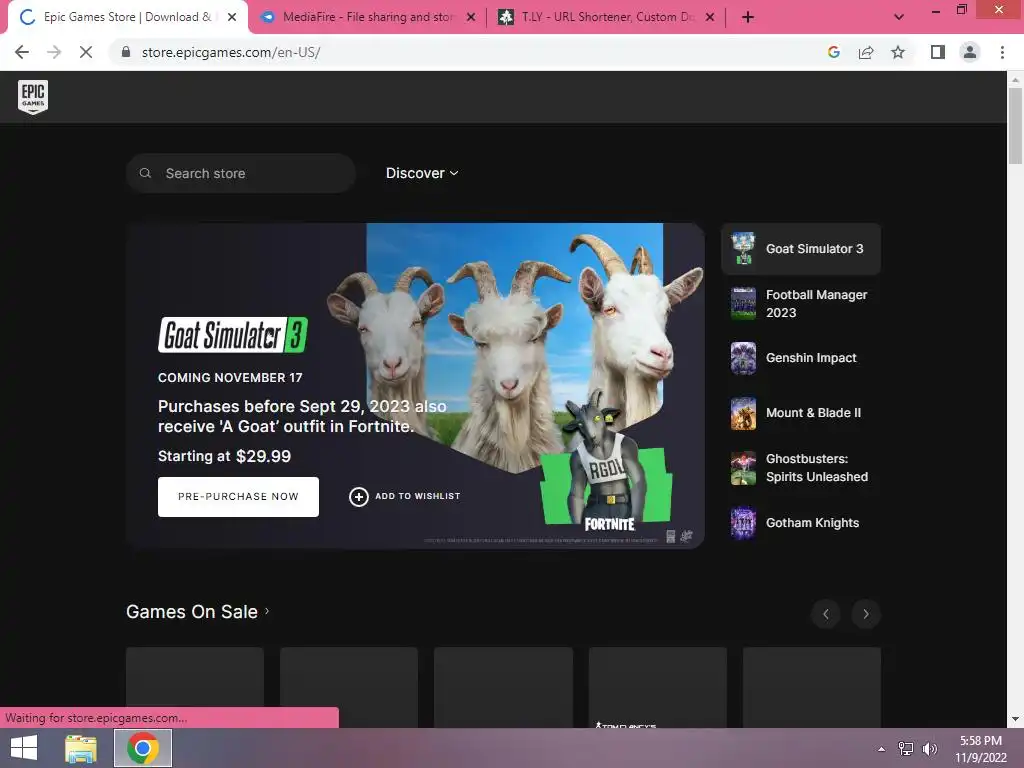This screenshot has height=768, width=1024.
Task: Bookmark this page with star icon
Action: (898, 52)
